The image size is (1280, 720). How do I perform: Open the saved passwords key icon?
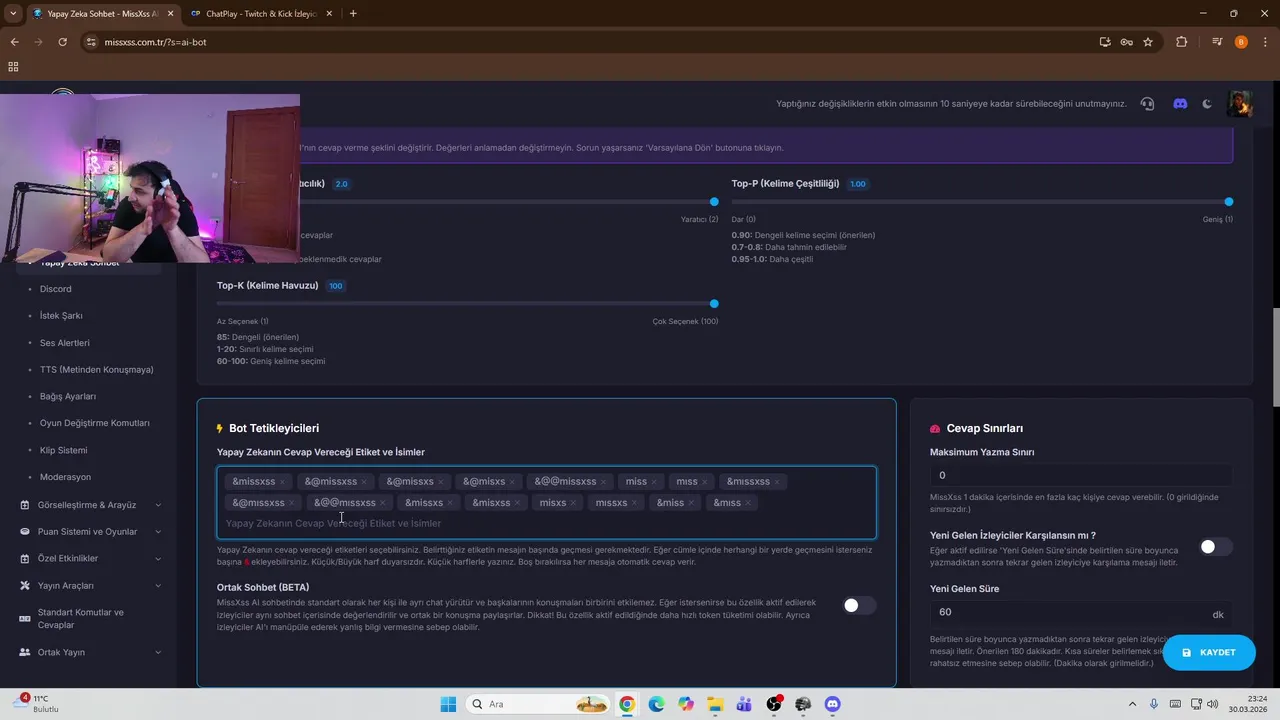click(1126, 42)
